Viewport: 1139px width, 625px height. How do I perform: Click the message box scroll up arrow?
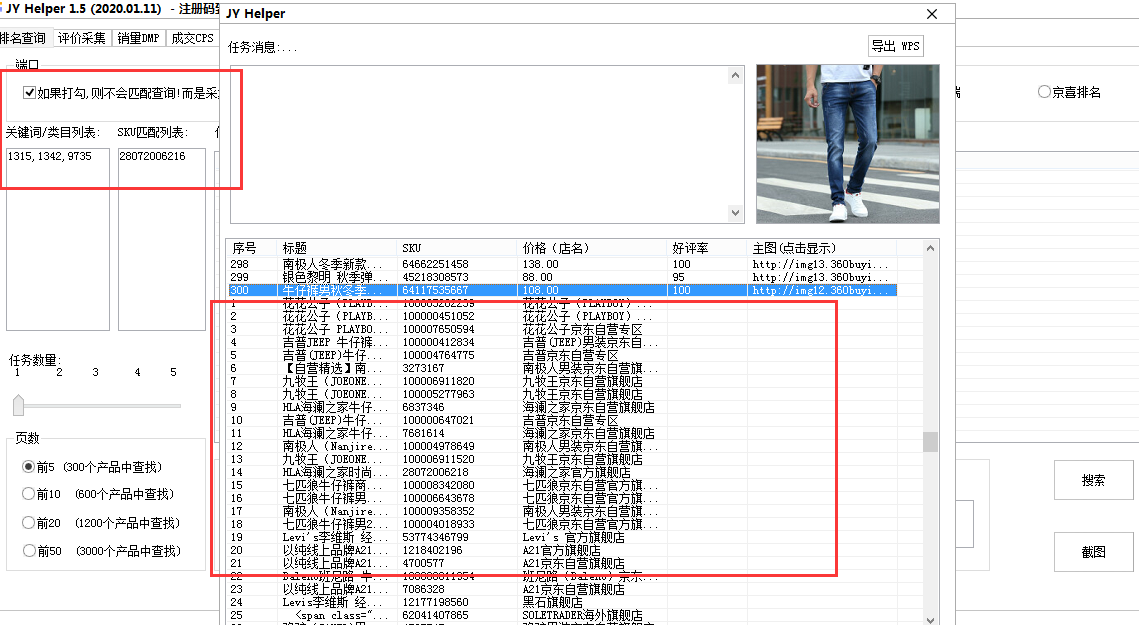[735, 75]
